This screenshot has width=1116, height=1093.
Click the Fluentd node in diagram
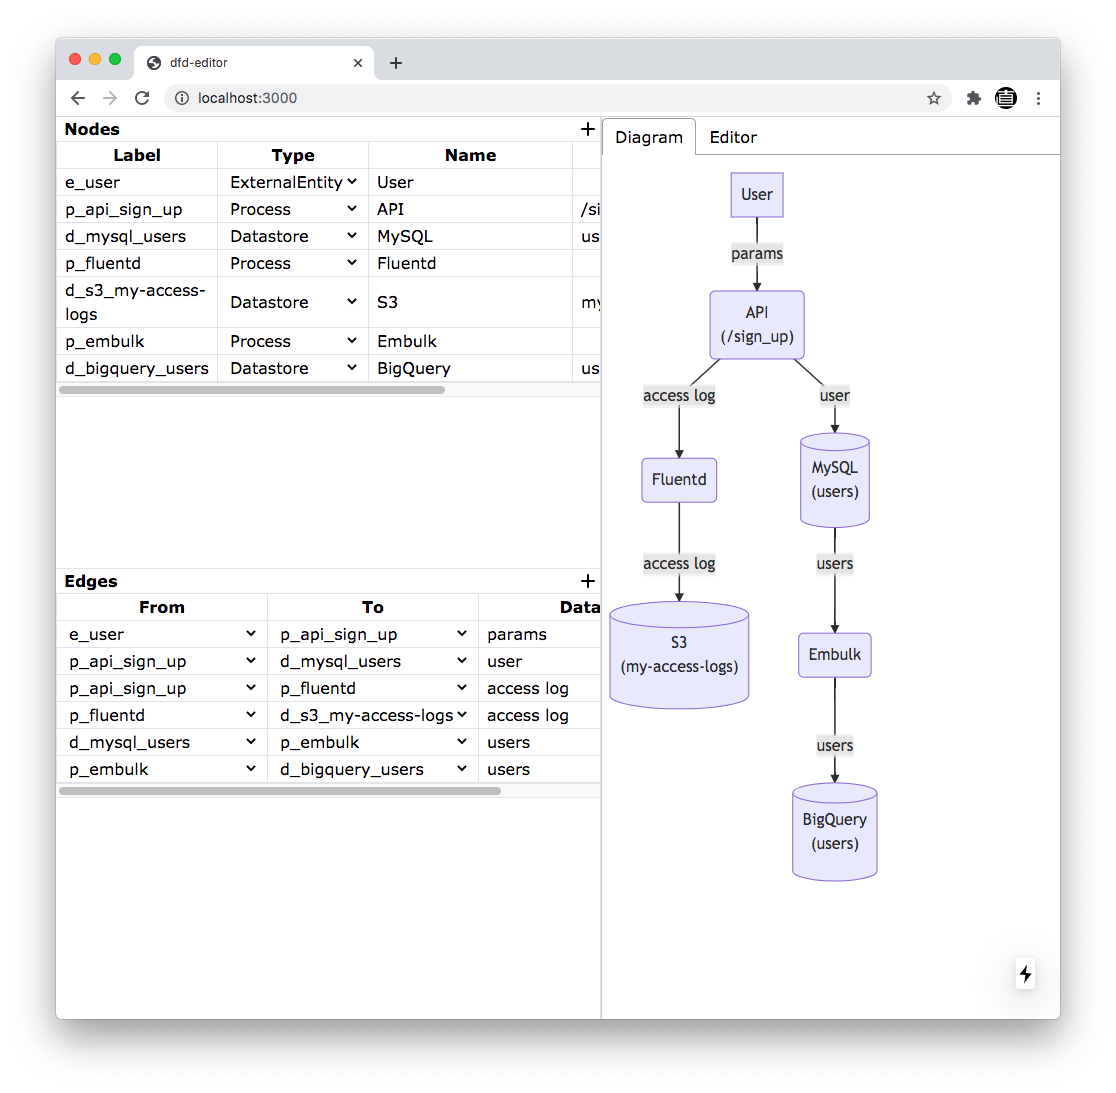coord(679,480)
